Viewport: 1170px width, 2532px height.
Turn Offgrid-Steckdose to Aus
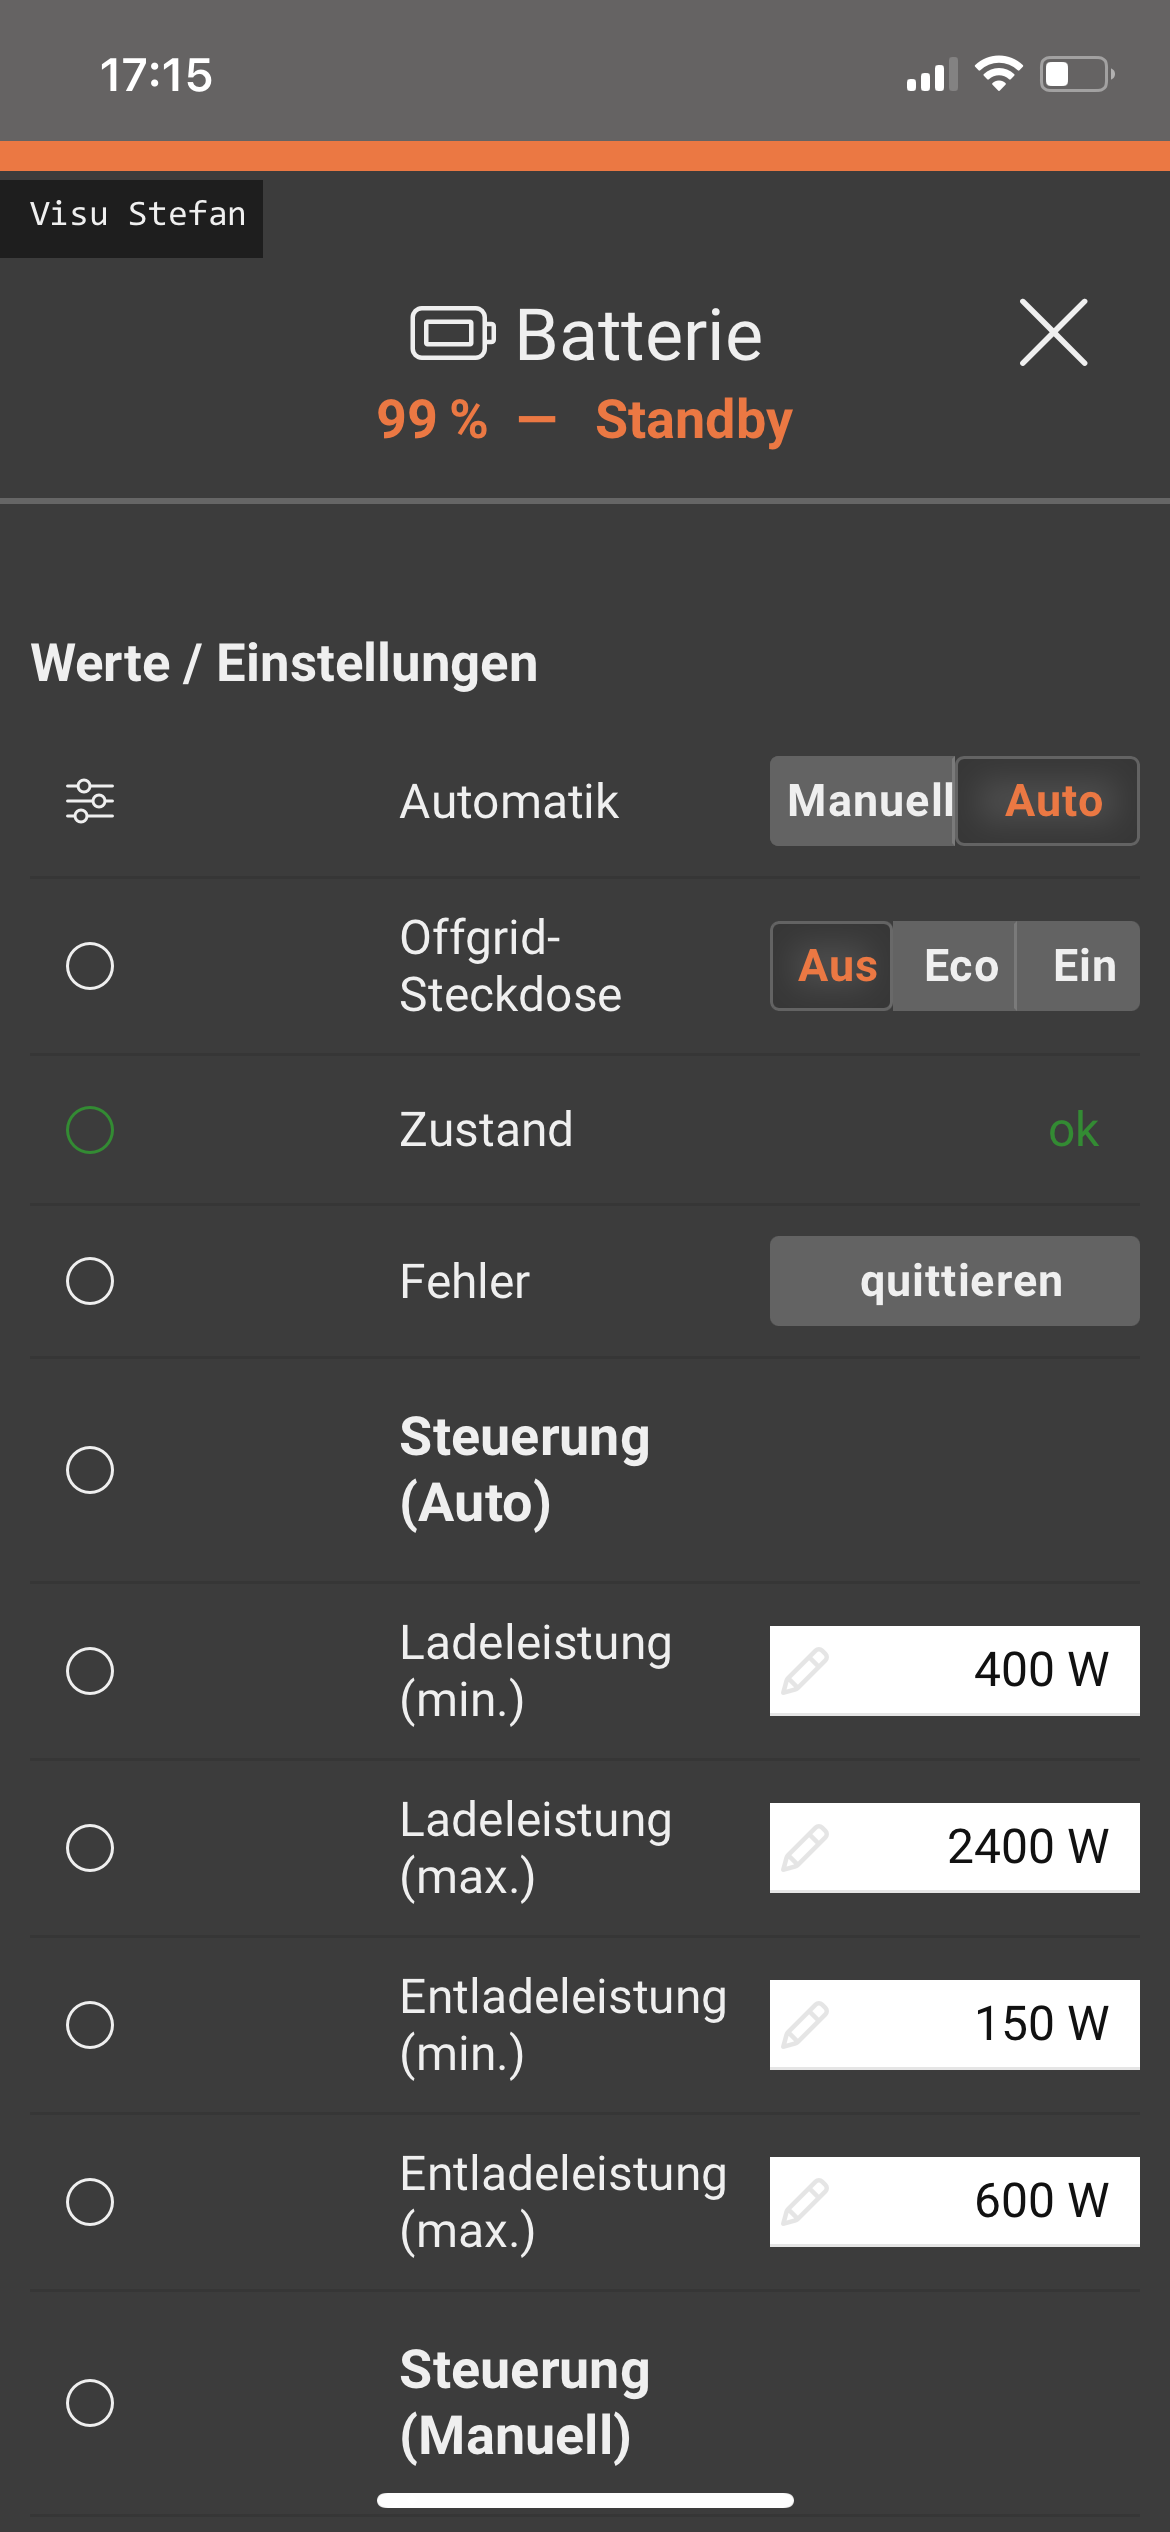tap(833, 966)
